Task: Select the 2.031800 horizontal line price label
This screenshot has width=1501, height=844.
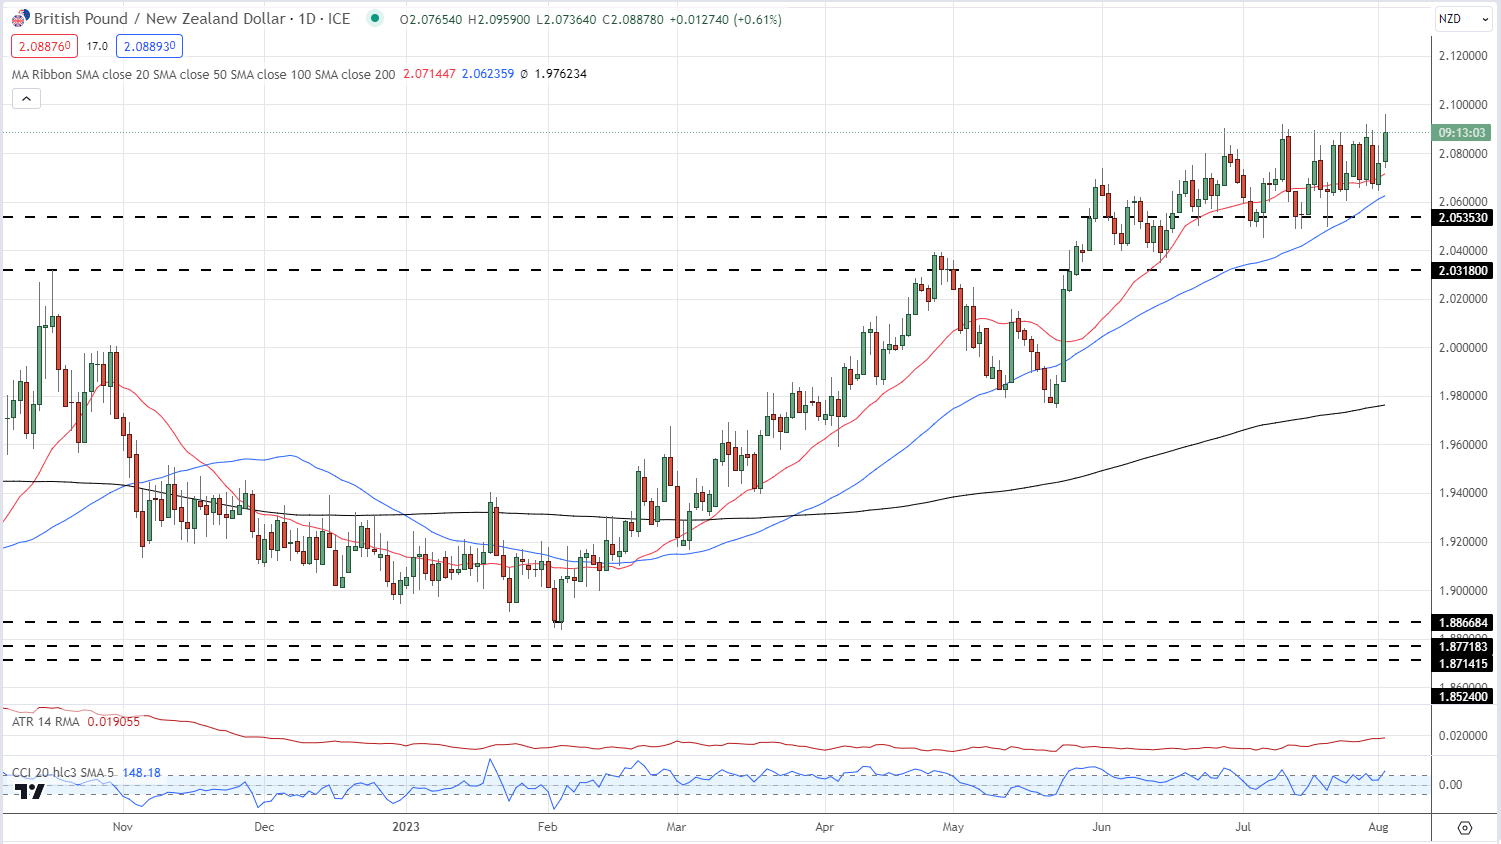Action: pyautogui.click(x=1462, y=270)
